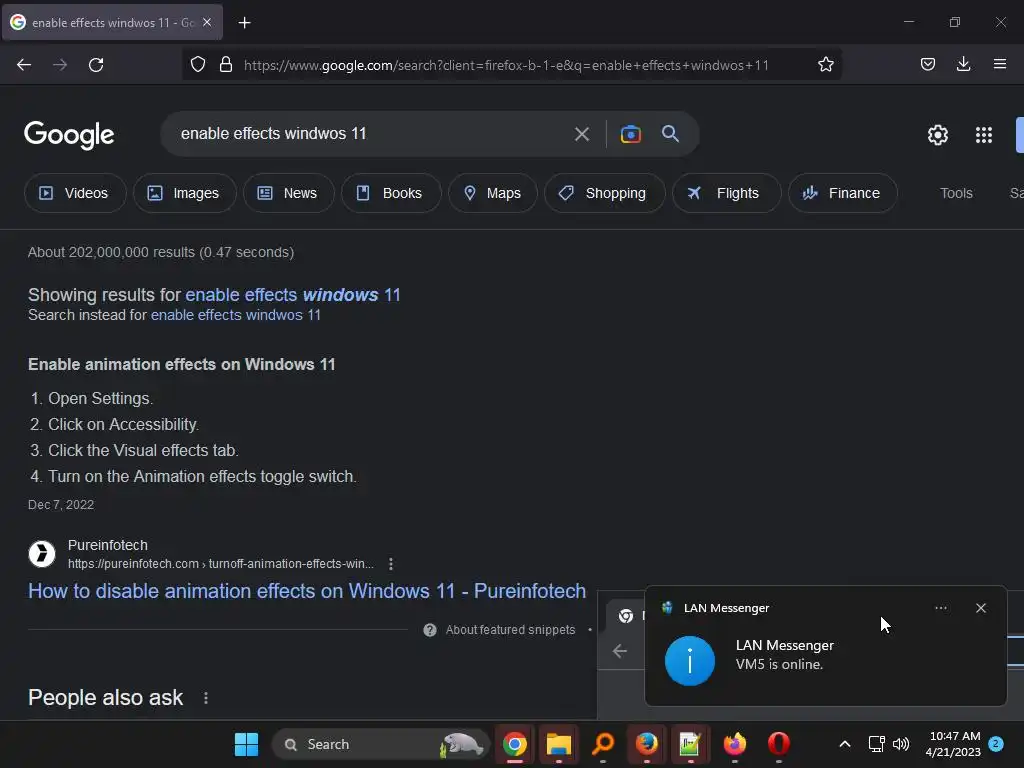Open Pureinfotech result options menu

(x=391, y=564)
